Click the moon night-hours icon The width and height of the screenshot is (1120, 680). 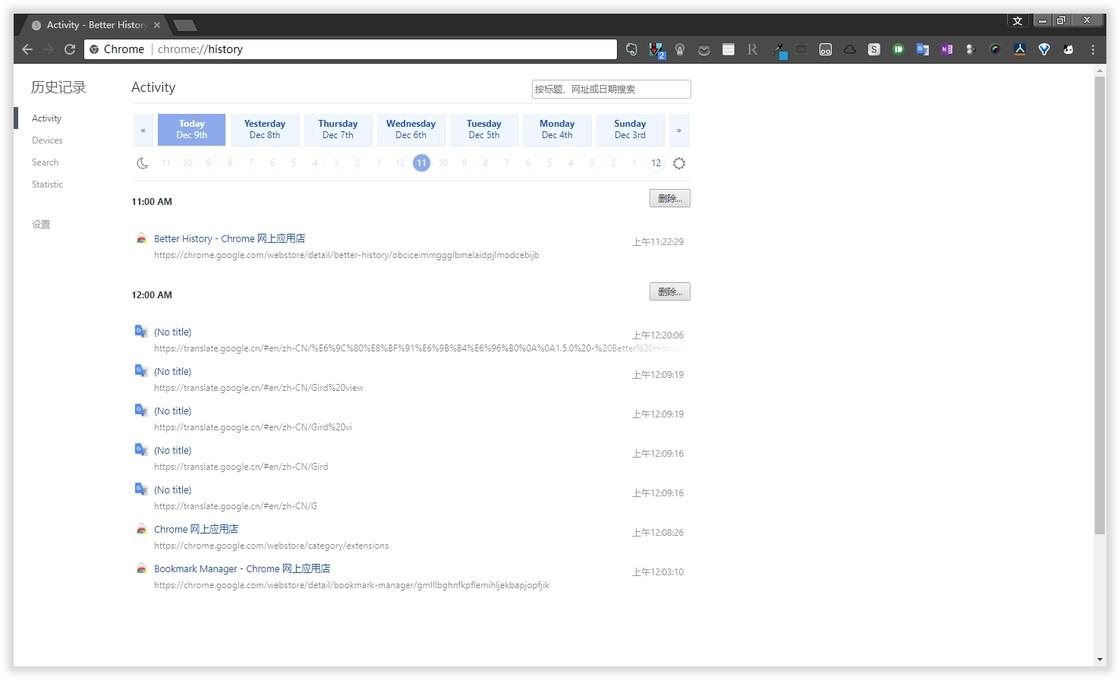tap(142, 163)
